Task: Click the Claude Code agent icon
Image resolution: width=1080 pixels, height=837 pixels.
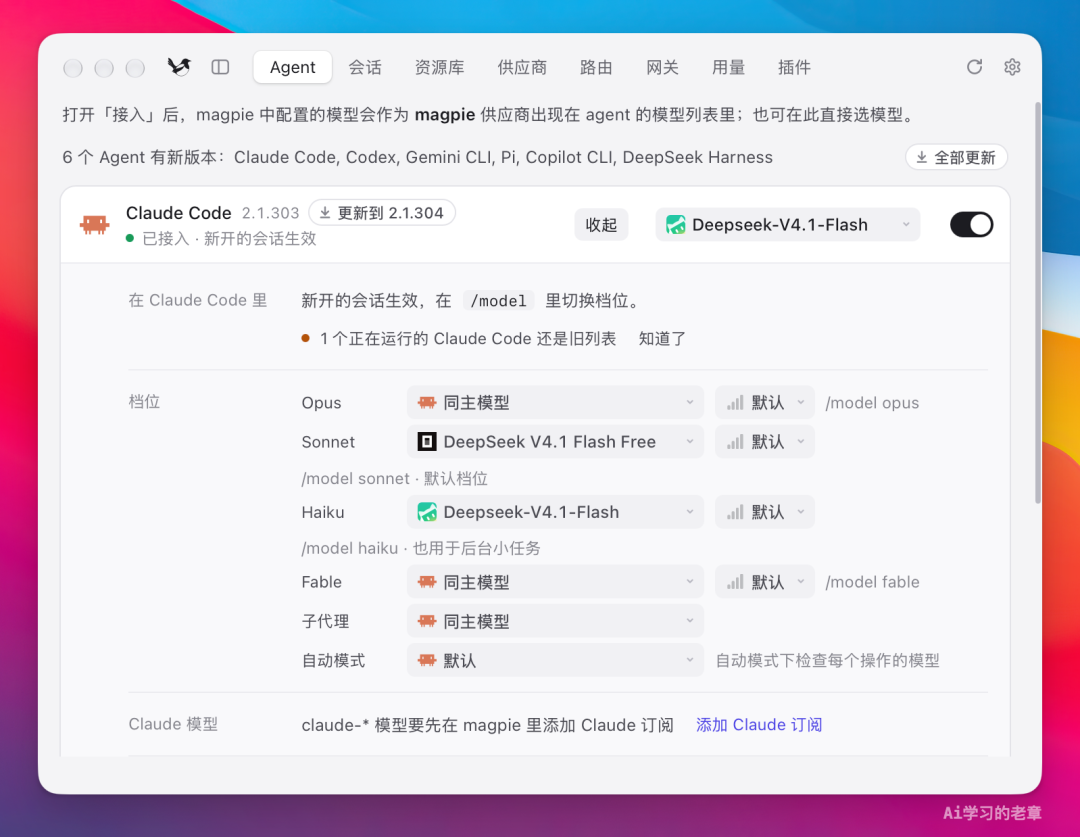Action: click(x=94, y=225)
